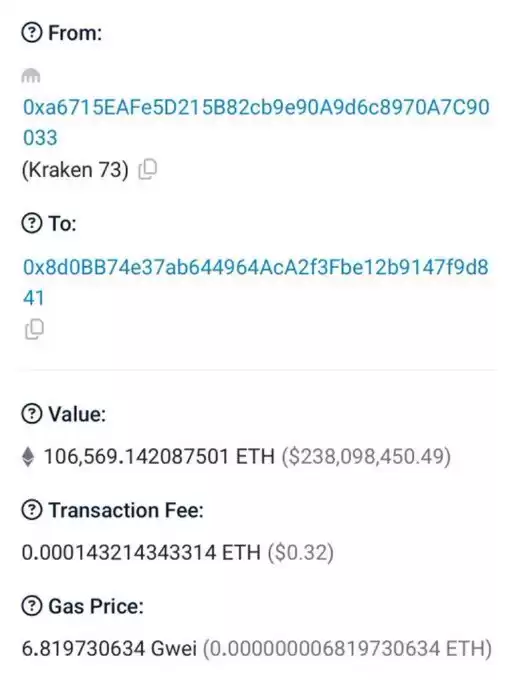Open recipient address 0x8d0BB74e37ab…
Viewport: 523px width, 680px height.
point(255,282)
